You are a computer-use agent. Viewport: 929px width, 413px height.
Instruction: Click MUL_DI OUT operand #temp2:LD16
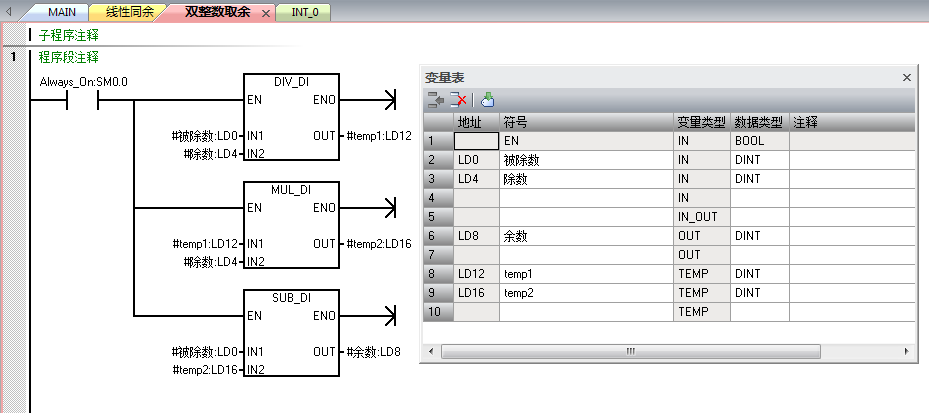click(379, 244)
